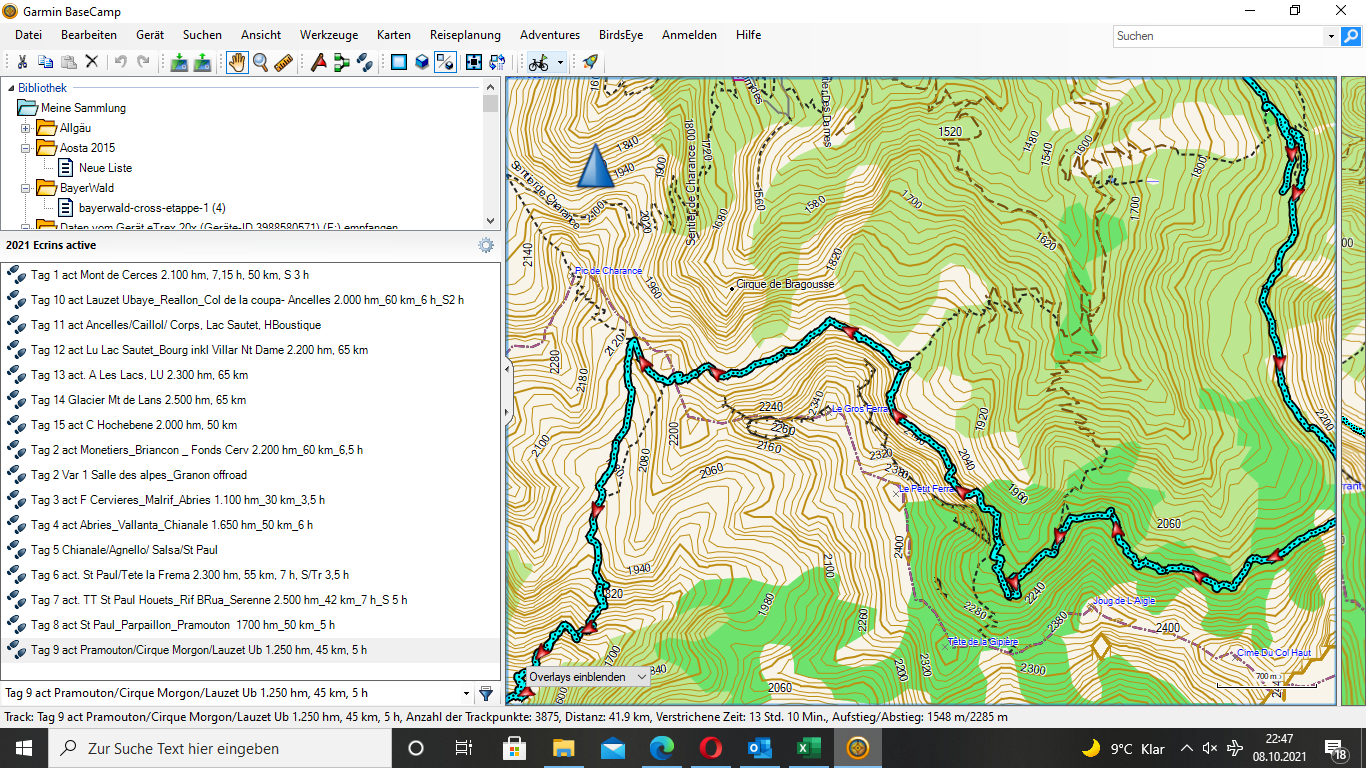Expand the Allgäu folder

tap(26, 128)
